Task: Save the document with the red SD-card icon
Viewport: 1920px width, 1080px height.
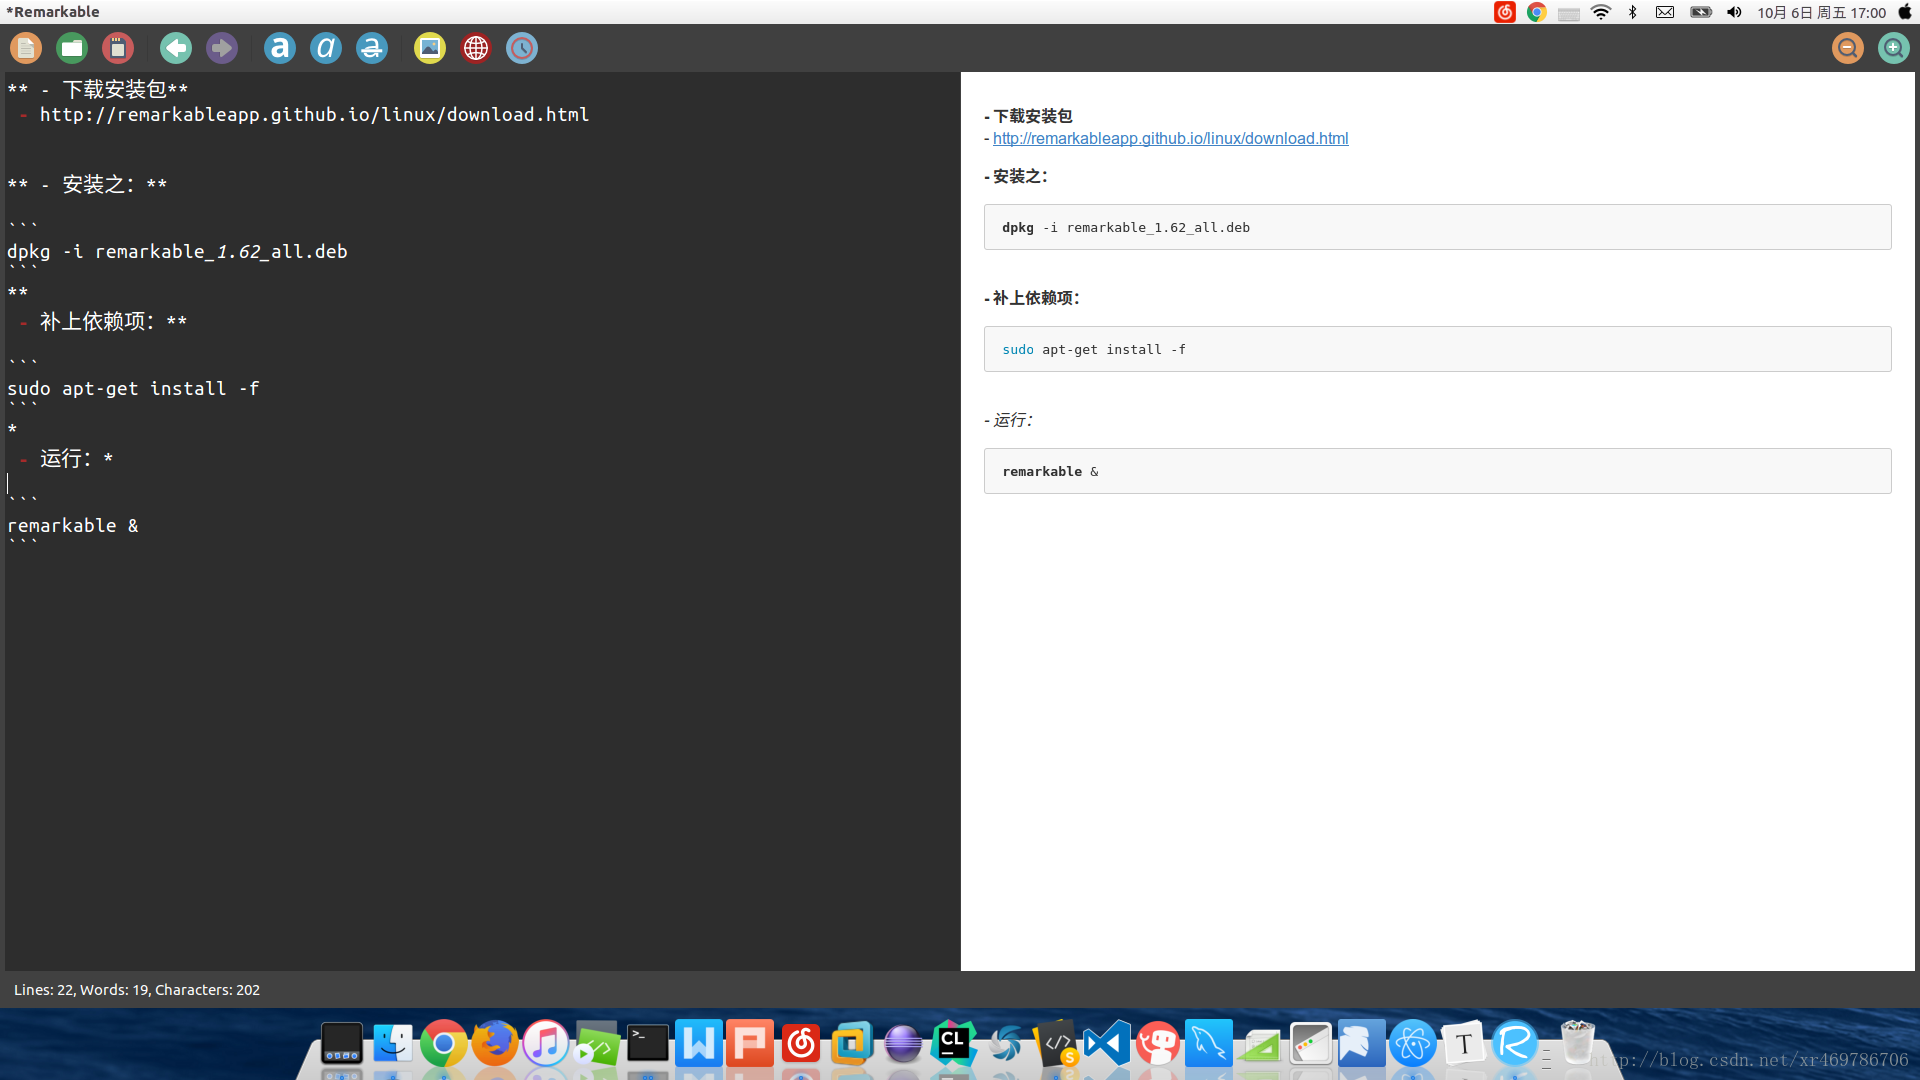Action: point(118,48)
